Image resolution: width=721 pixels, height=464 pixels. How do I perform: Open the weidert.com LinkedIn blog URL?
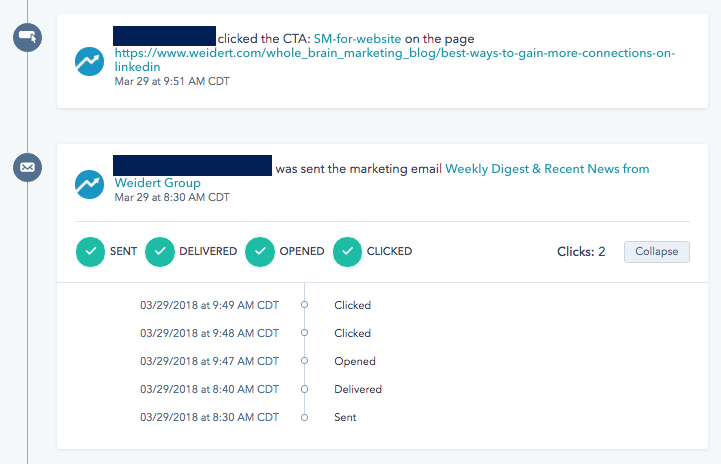point(395,60)
